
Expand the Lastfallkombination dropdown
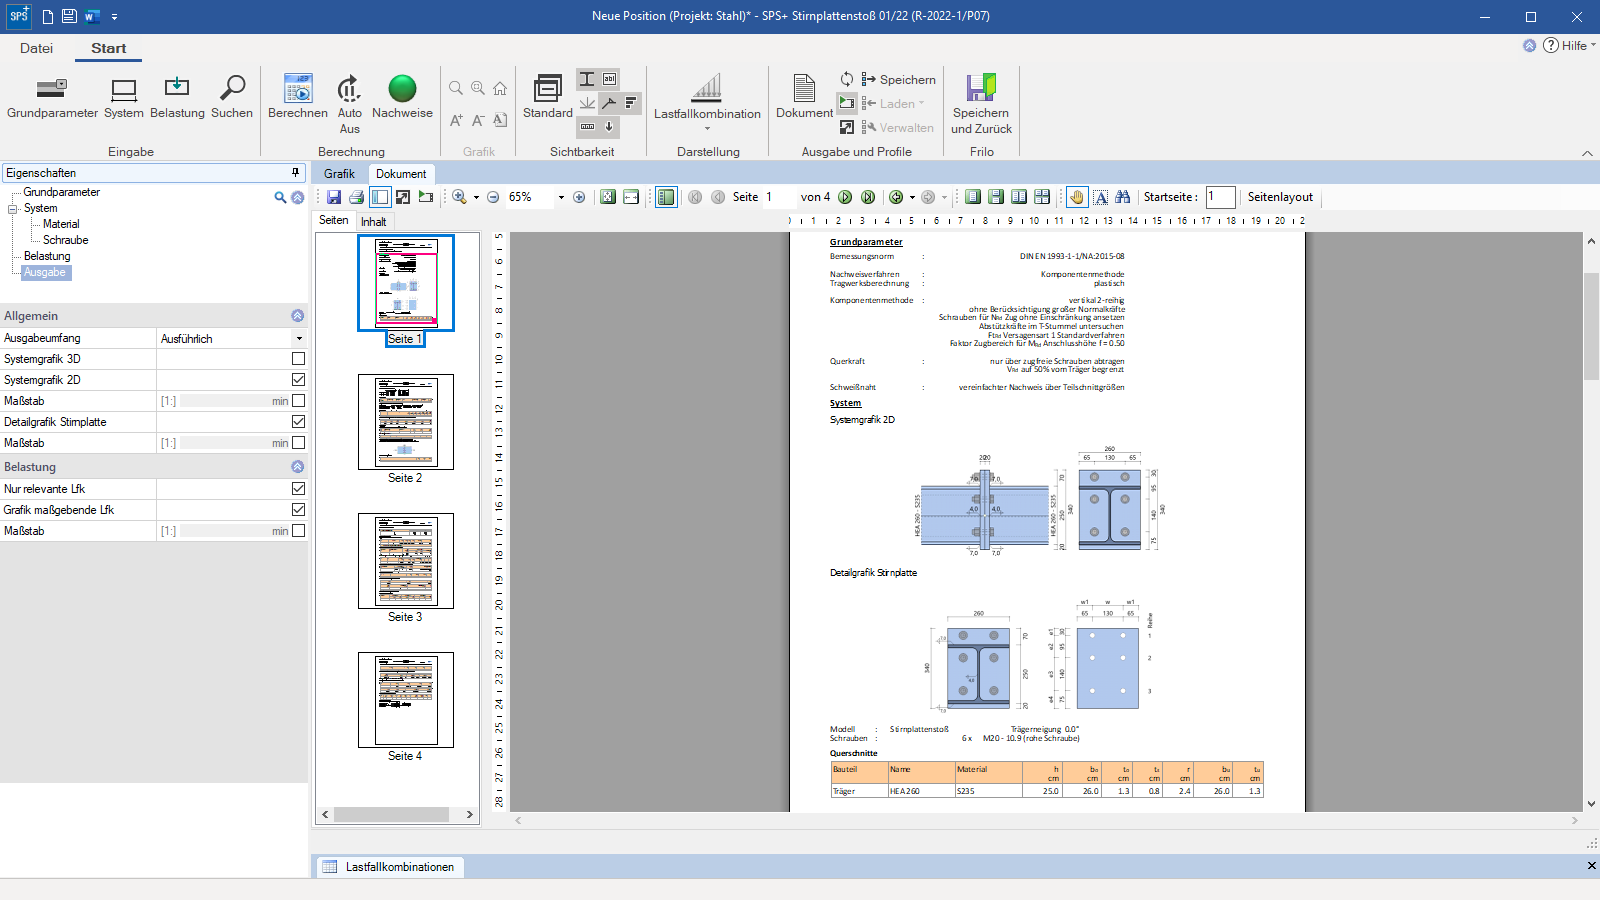point(707,128)
